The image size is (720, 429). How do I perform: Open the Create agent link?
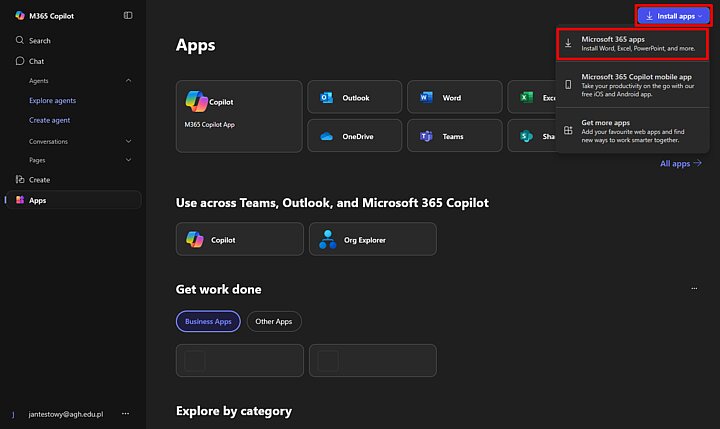coord(50,120)
